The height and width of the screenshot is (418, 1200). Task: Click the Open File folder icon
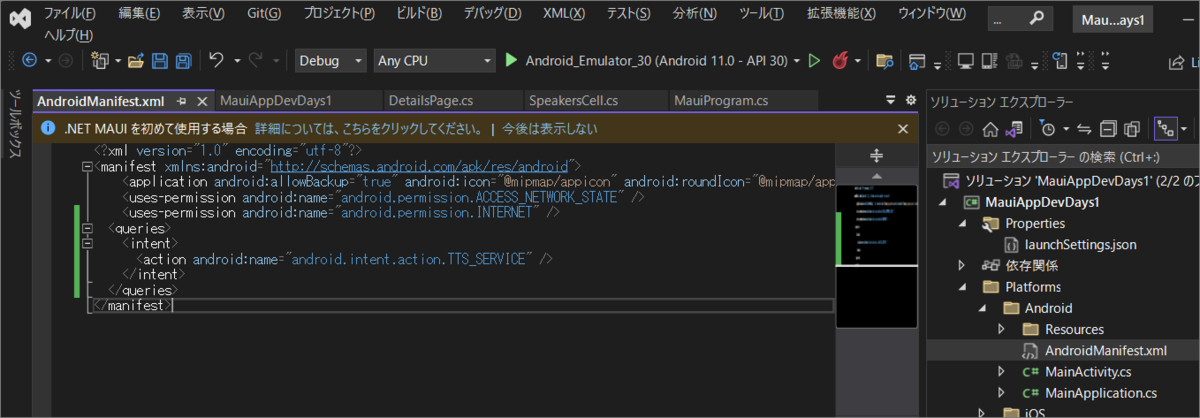(x=136, y=61)
